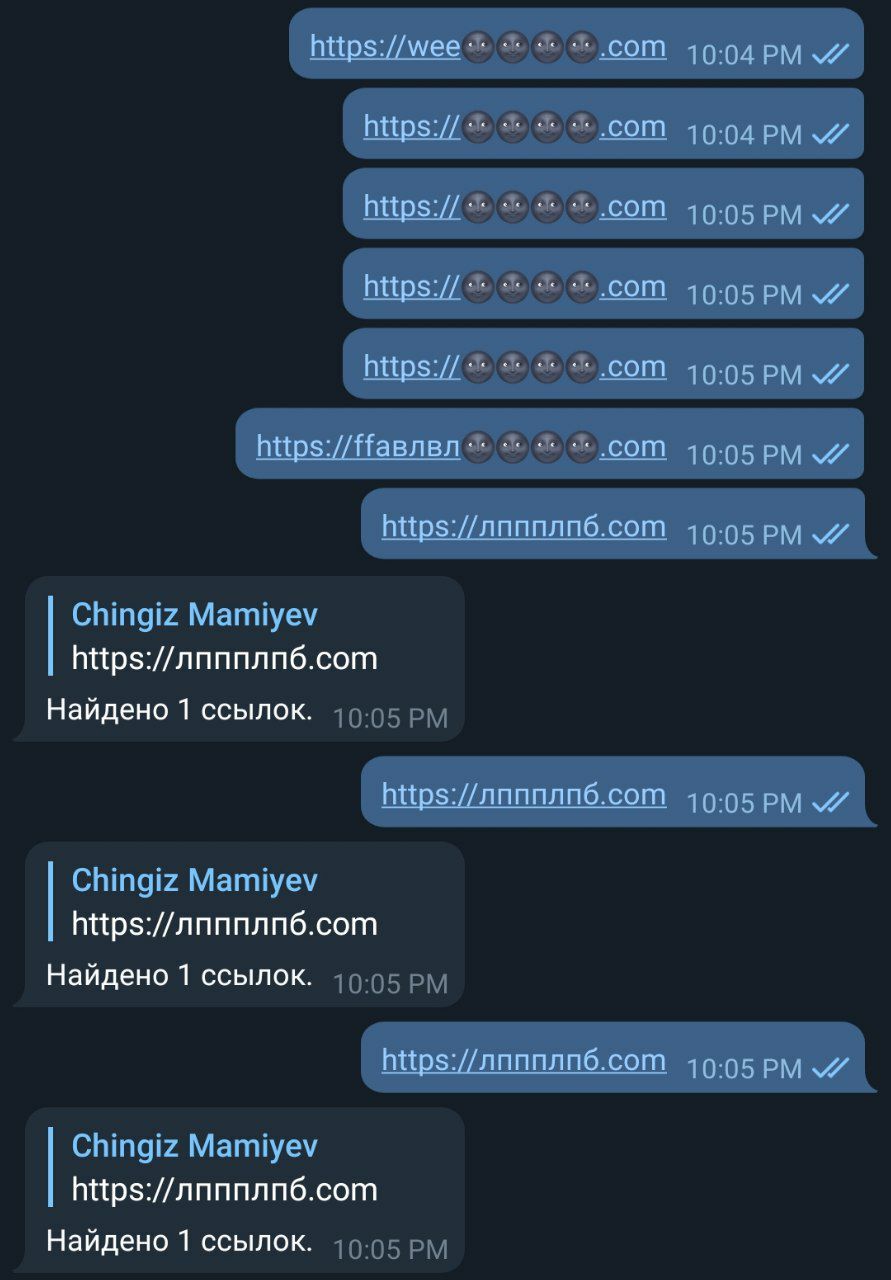Open topmost outgoing https://лппплпб.com link
This screenshot has width=891, height=1280.
pos(524,526)
